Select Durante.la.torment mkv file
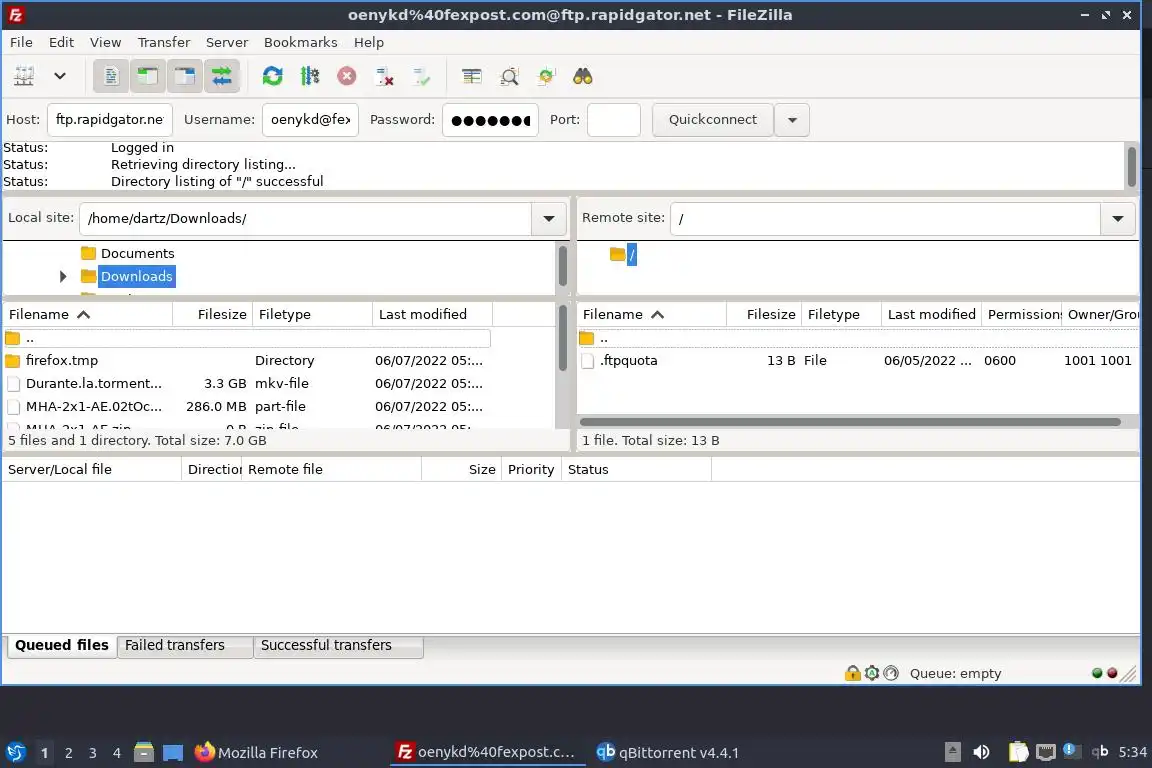 pos(247,384)
